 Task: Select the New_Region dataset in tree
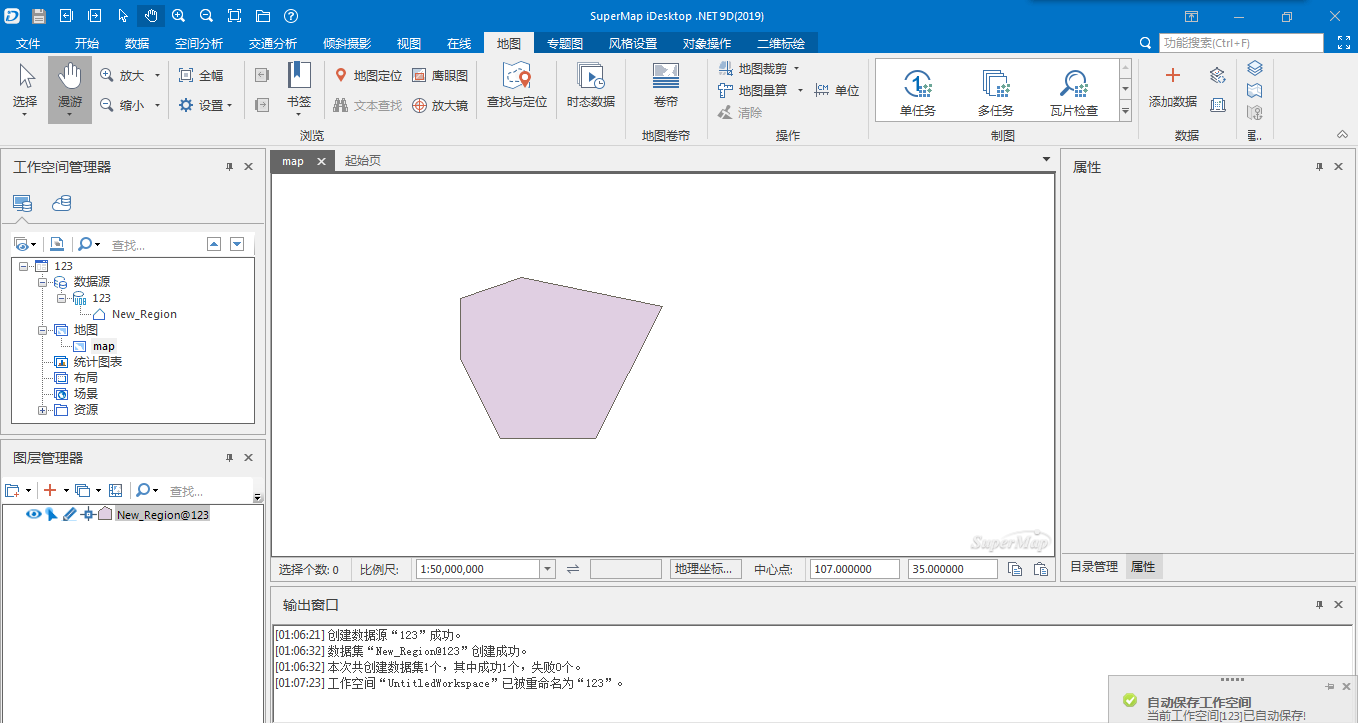coord(144,314)
